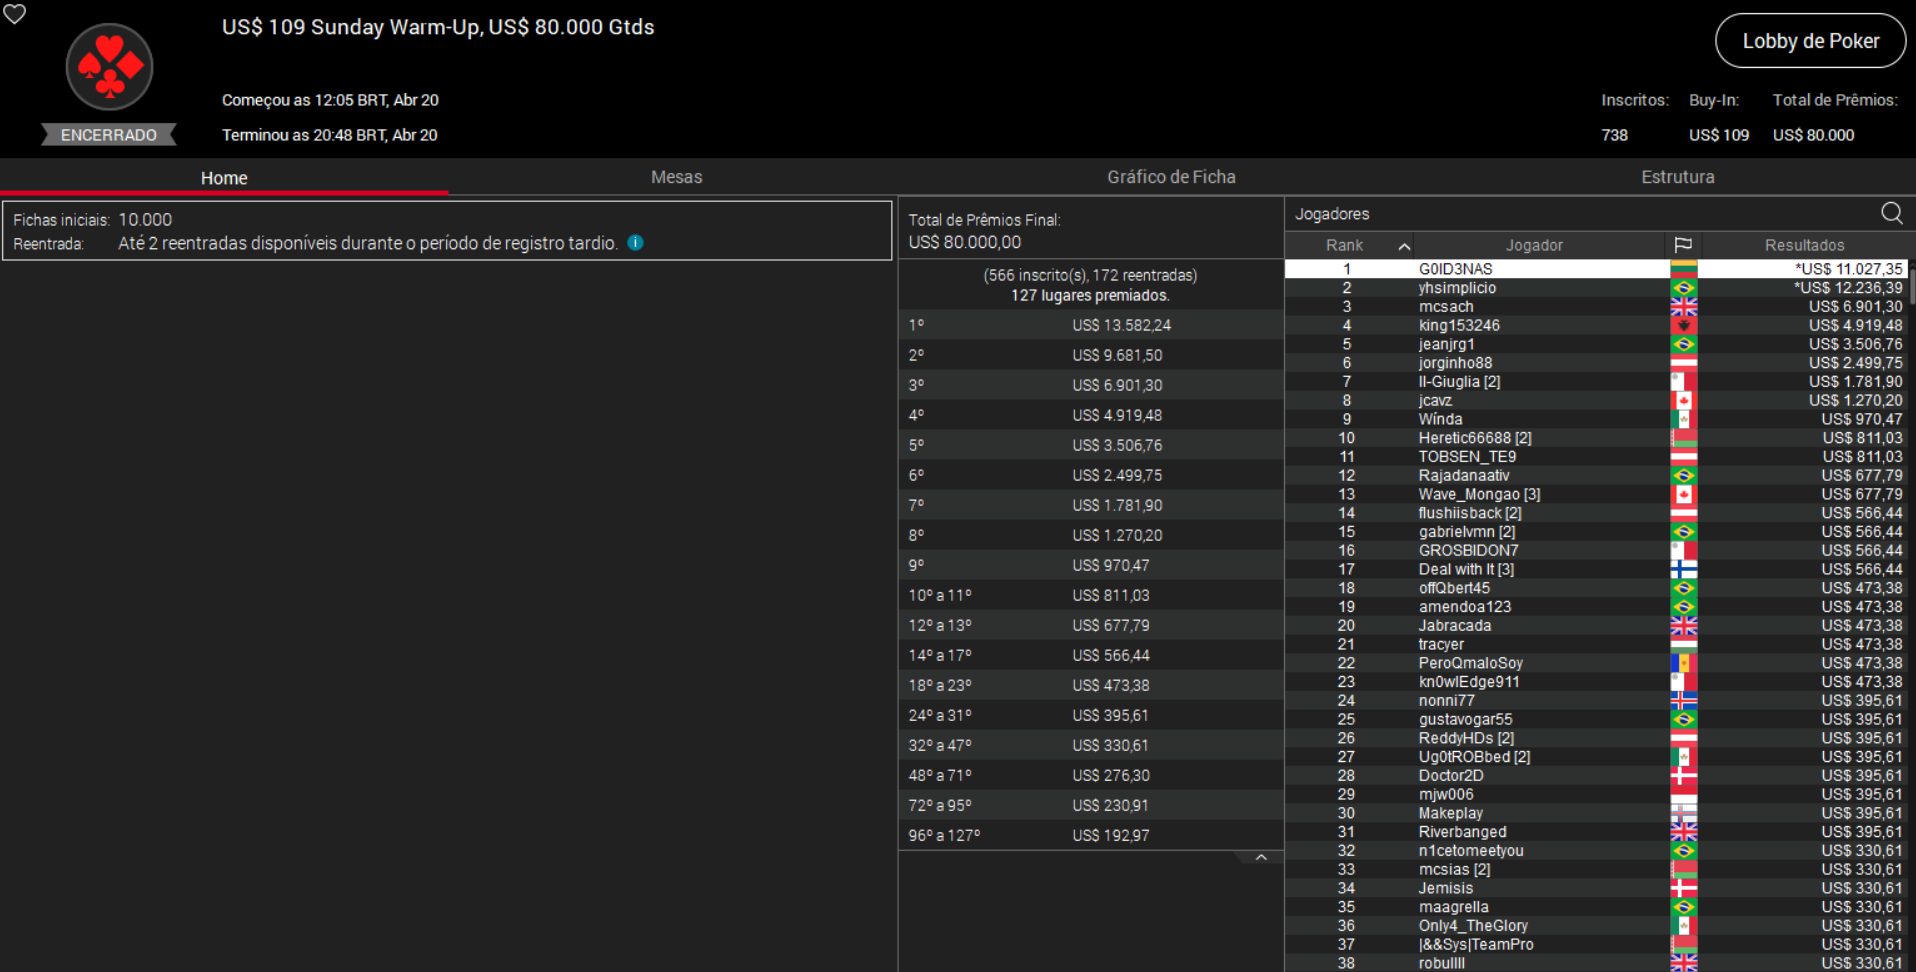
Task: Select player PeroQmaloSoy
Action: tap(1596, 663)
